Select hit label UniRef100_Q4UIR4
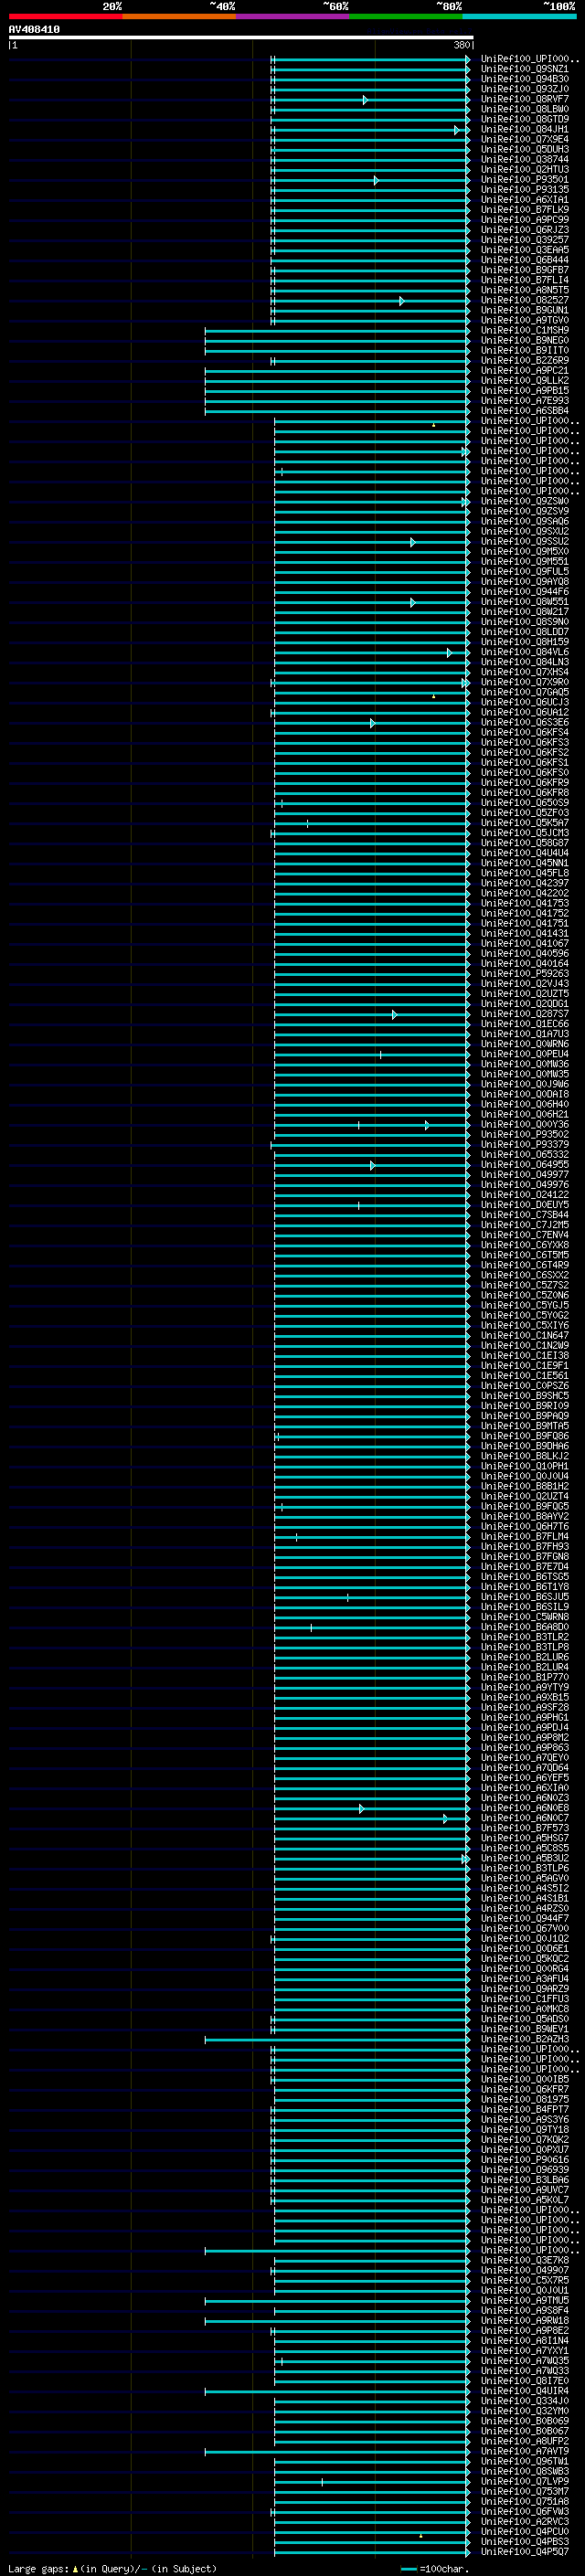Viewport: 585px width, 2576px height. pyautogui.click(x=525, y=2392)
